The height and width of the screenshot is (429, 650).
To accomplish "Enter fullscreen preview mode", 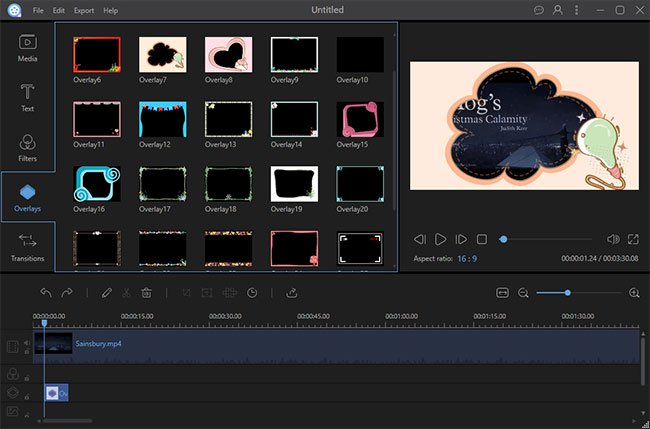I will [x=633, y=239].
